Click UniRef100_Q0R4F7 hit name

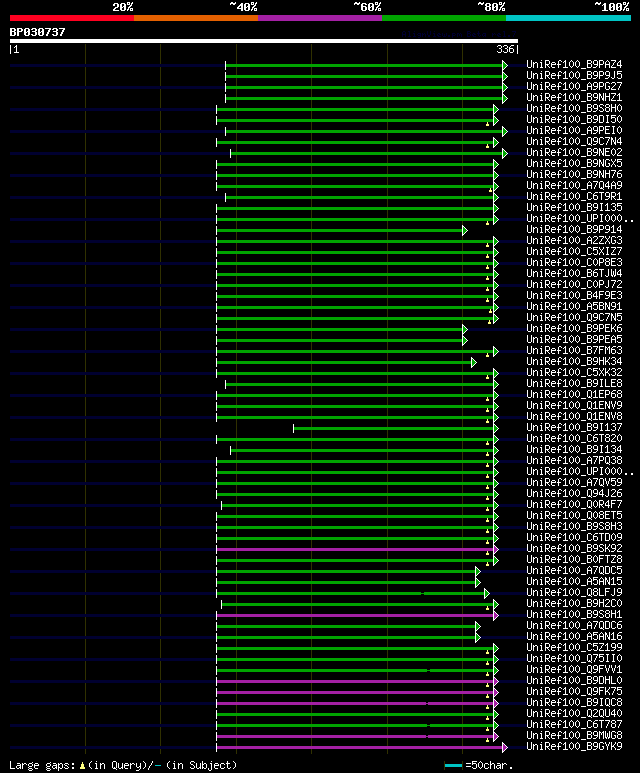(574, 505)
